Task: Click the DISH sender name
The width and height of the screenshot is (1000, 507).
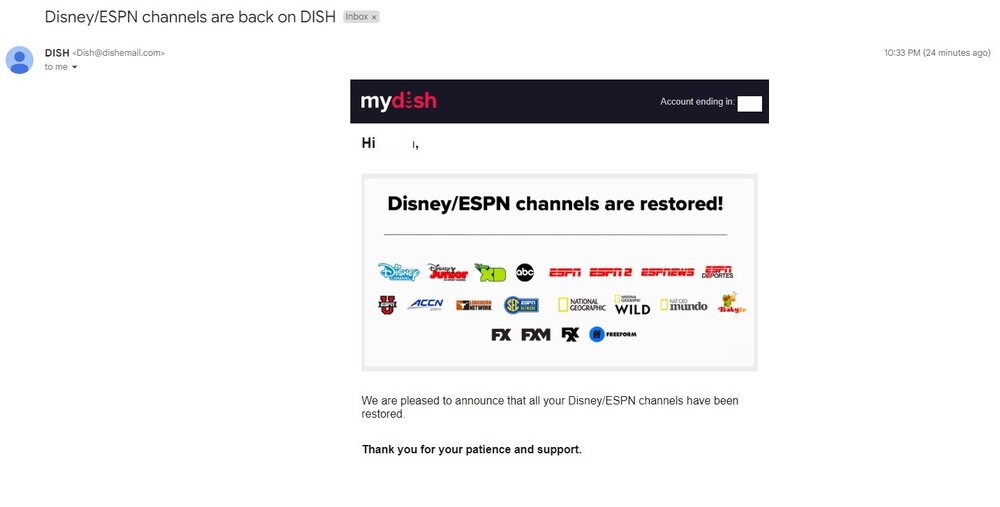Action: tap(57, 53)
